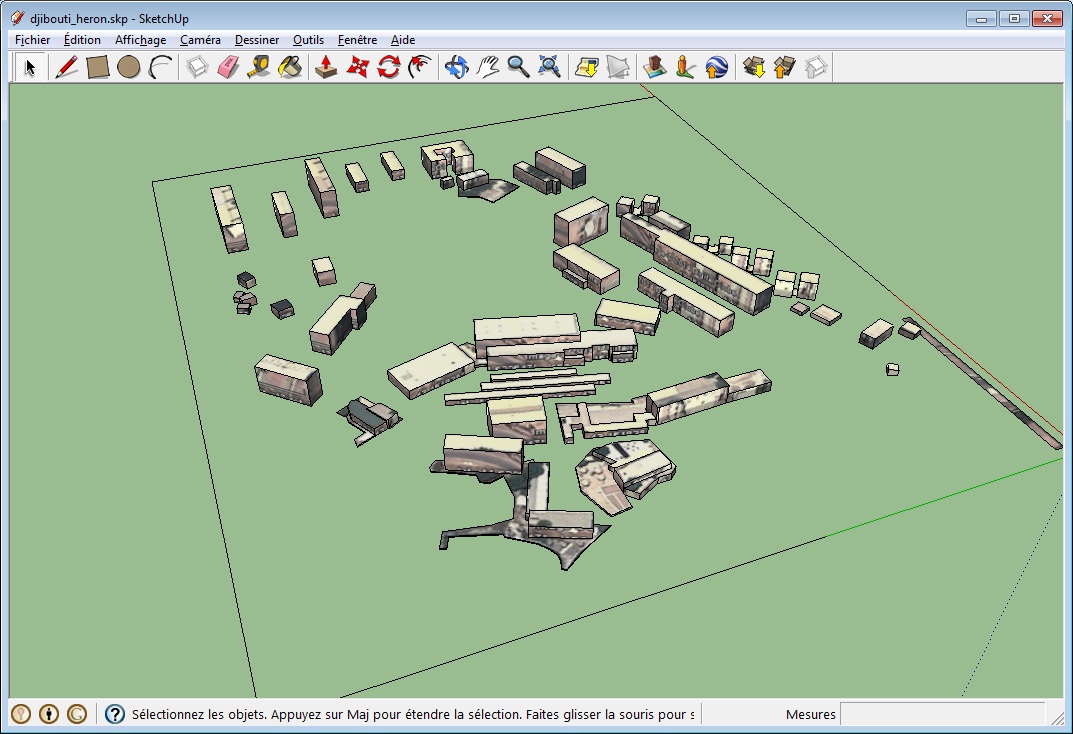Click the Photo Textures icon
Screen dimensions: 1073x734
(685, 67)
